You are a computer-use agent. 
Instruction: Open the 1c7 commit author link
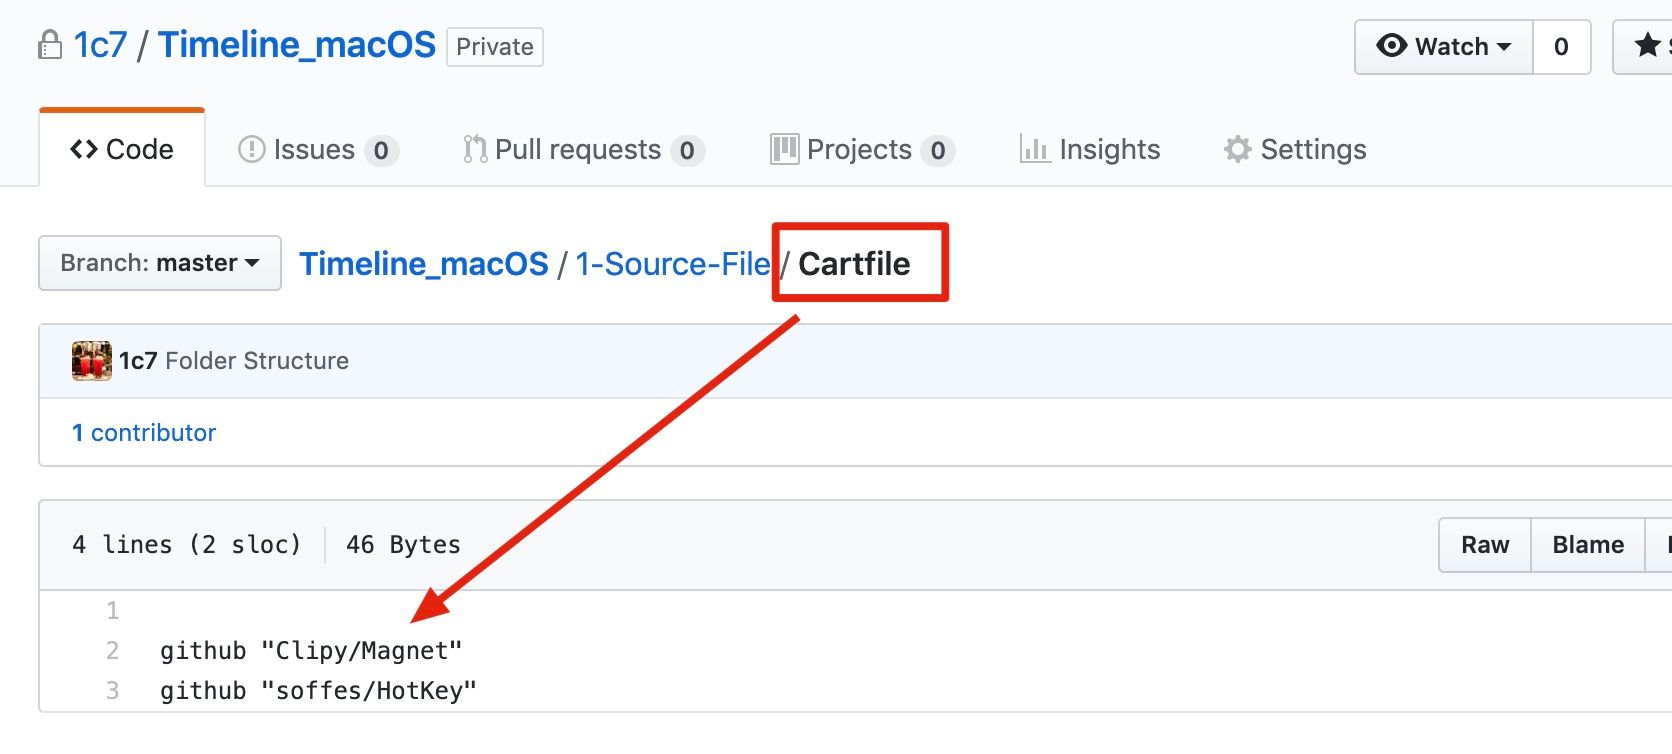point(138,361)
